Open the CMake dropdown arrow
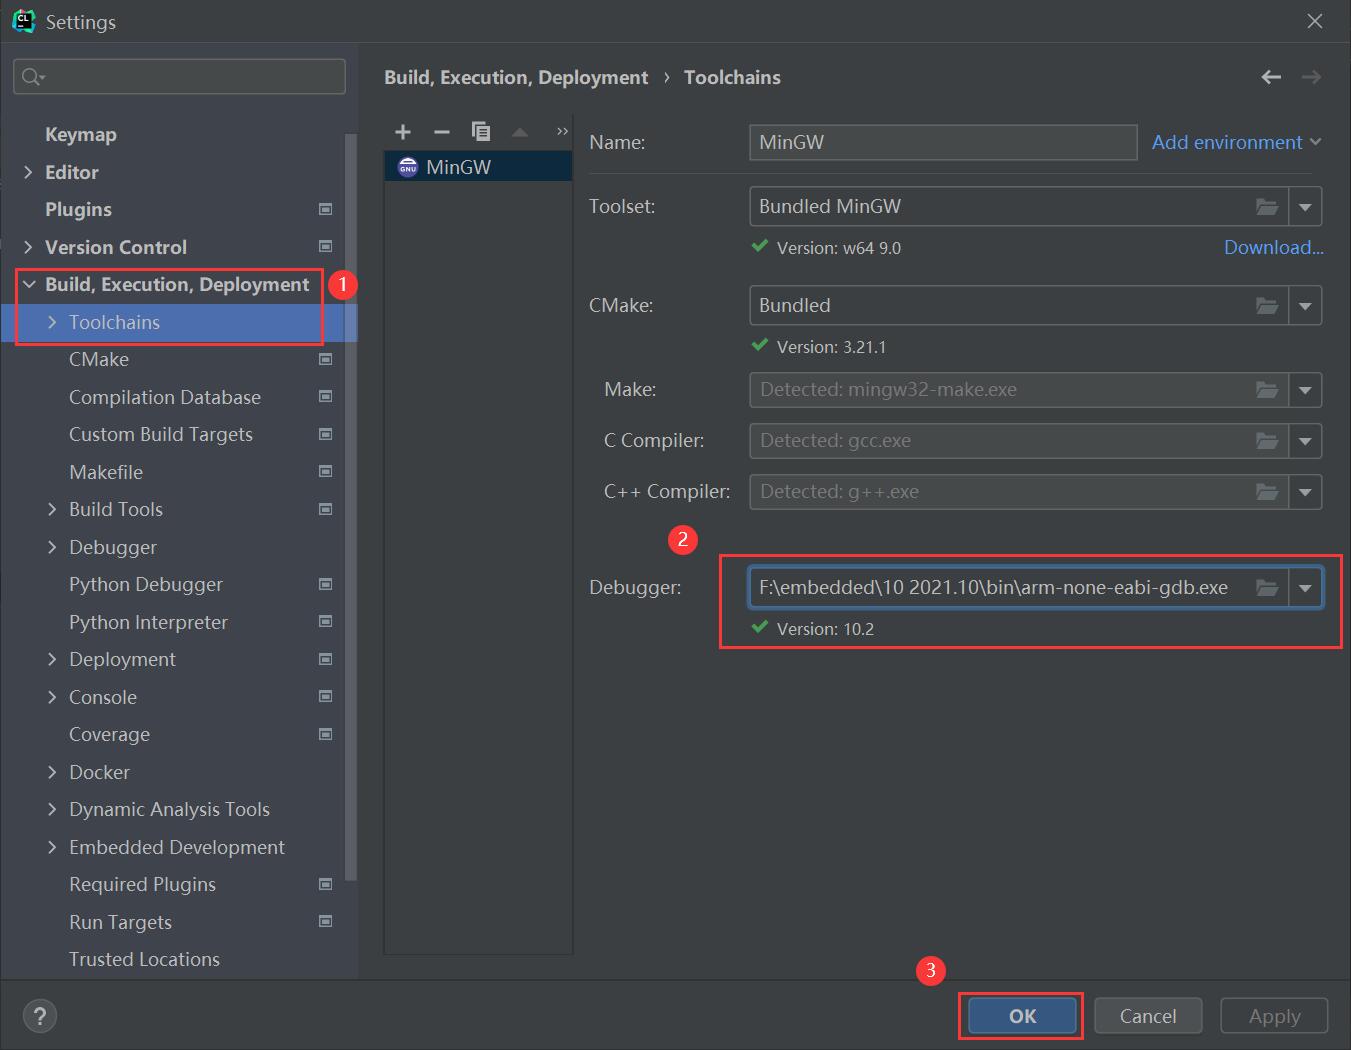 click(1305, 306)
